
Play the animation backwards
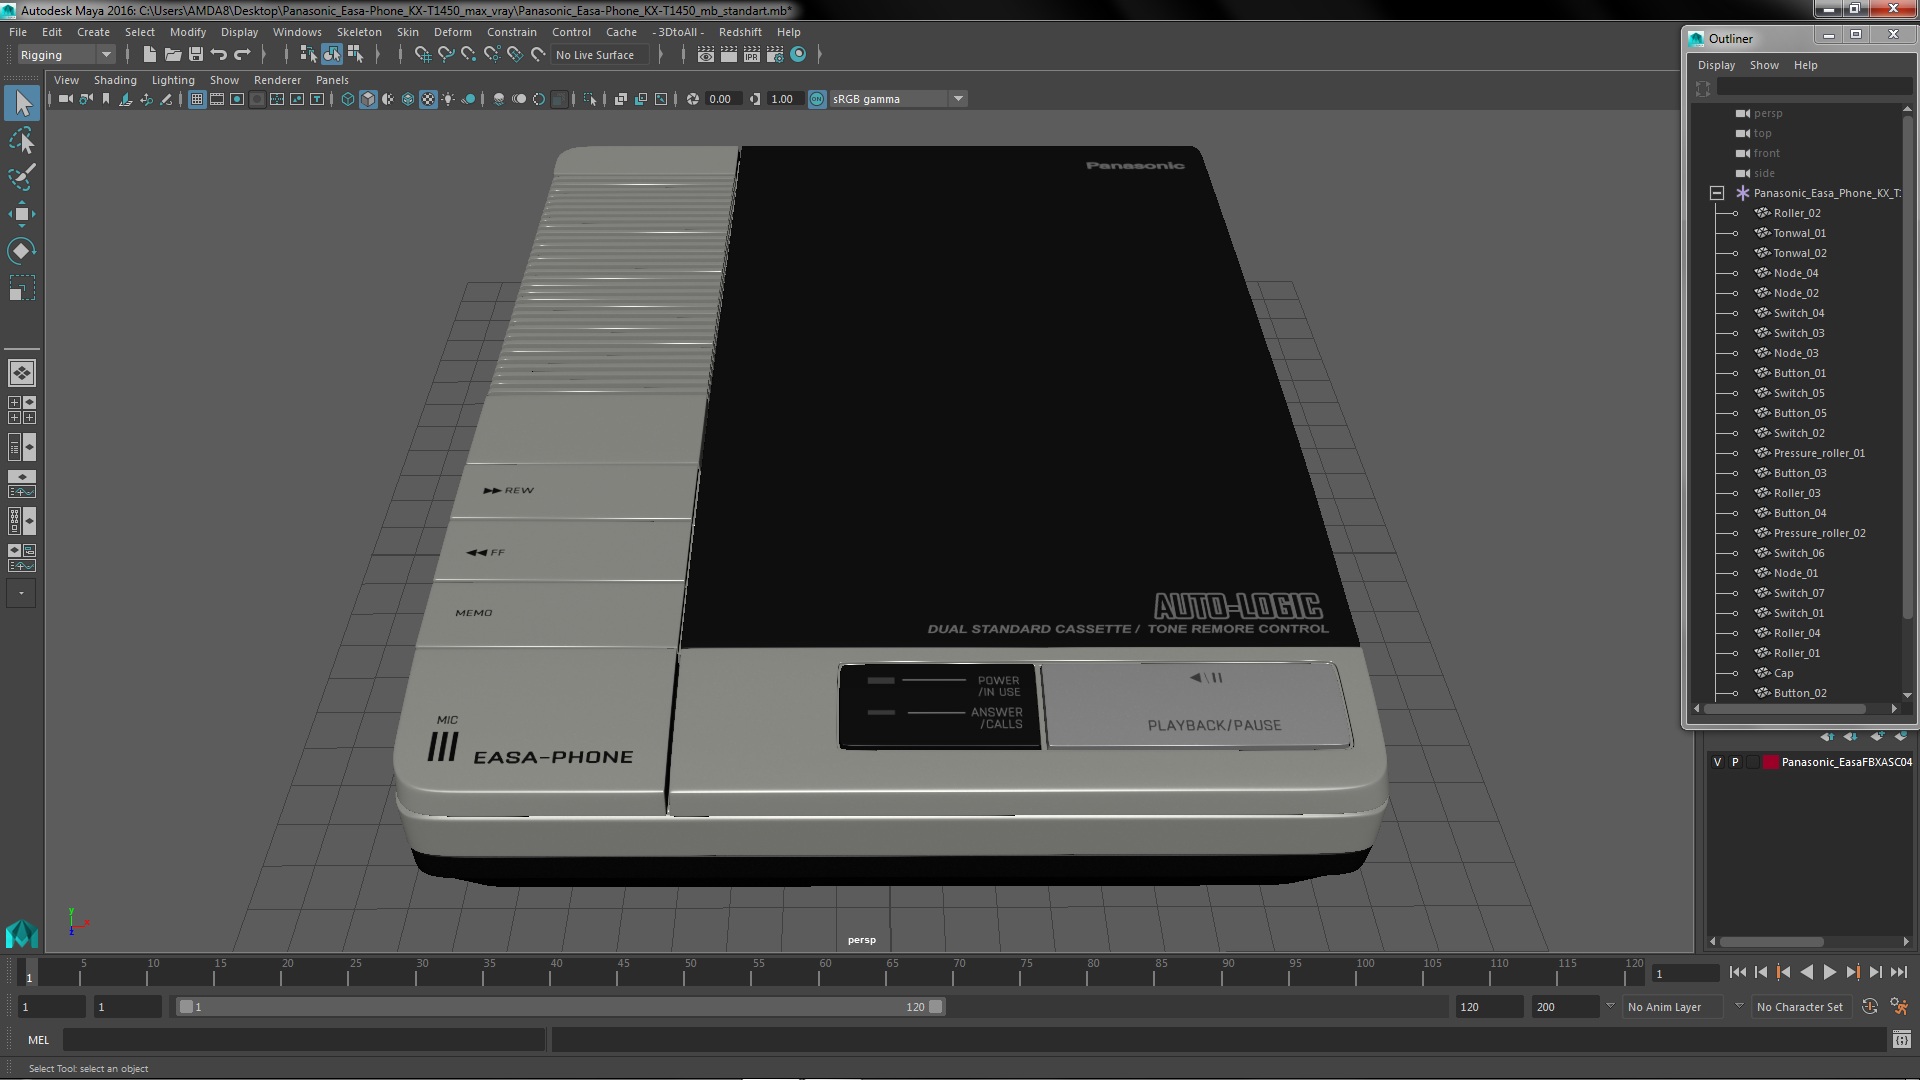coord(1806,972)
